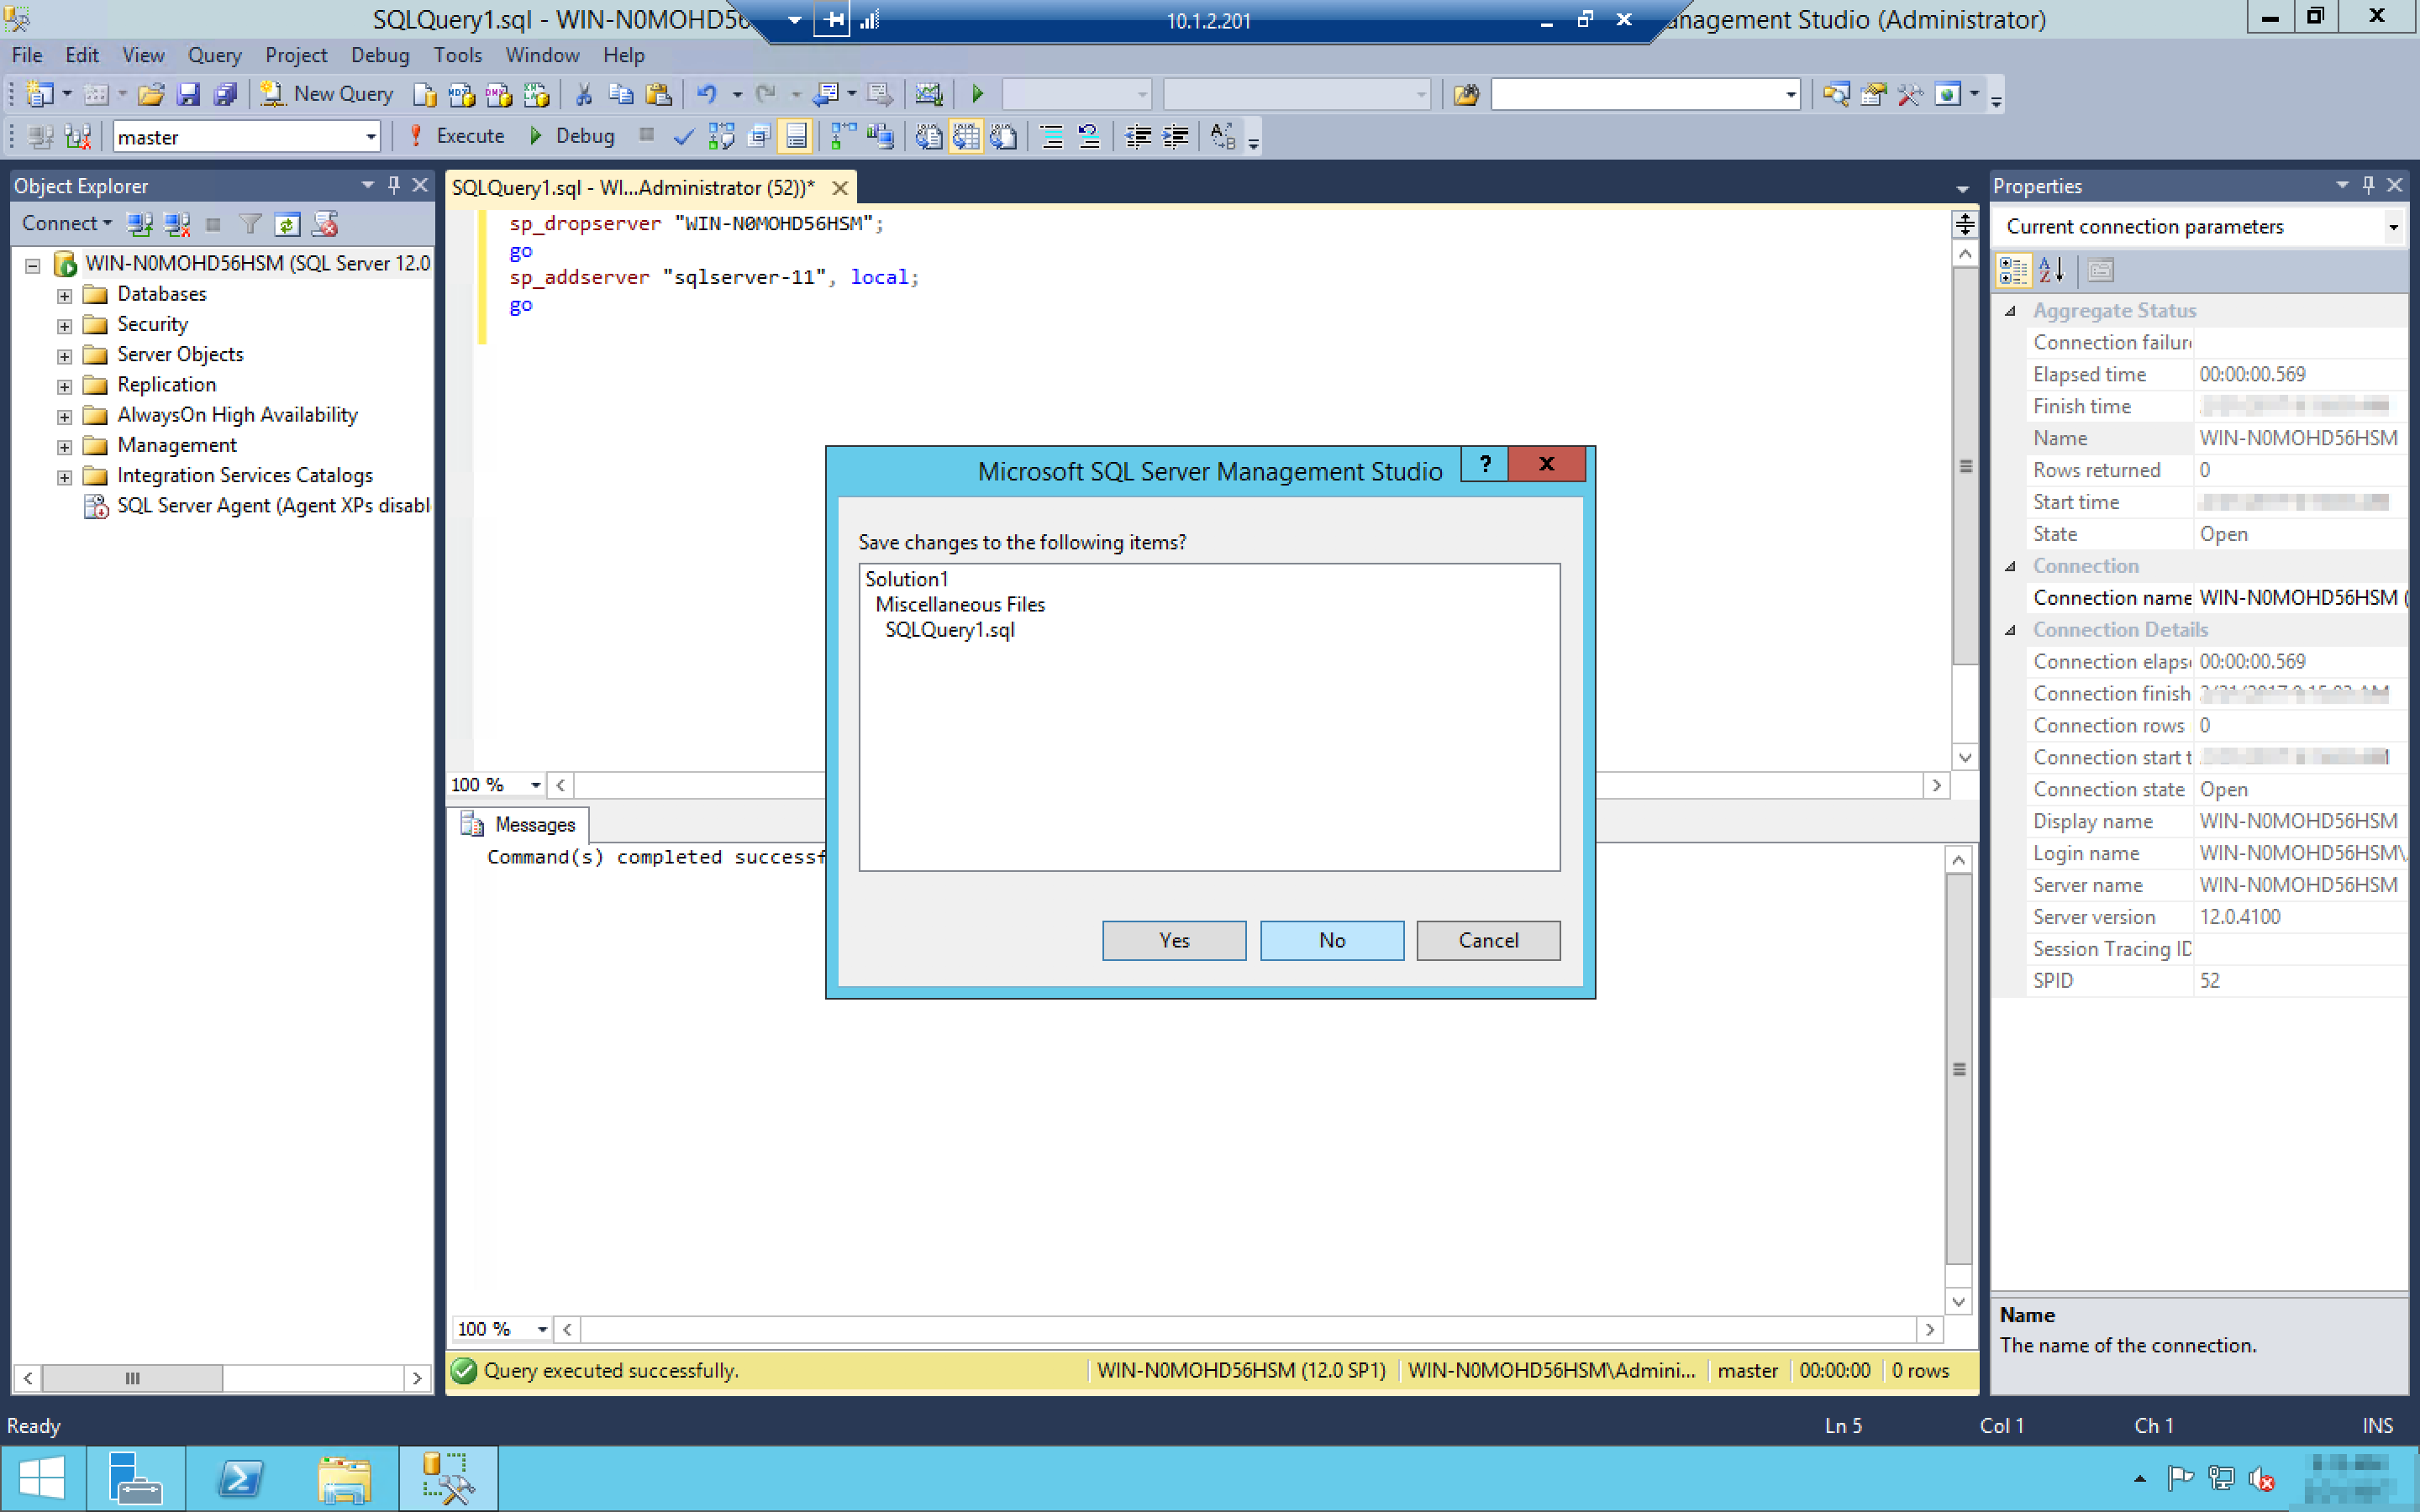Expand the Databases tree node
Screen dimensions: 2420x1512
(64, 295)
